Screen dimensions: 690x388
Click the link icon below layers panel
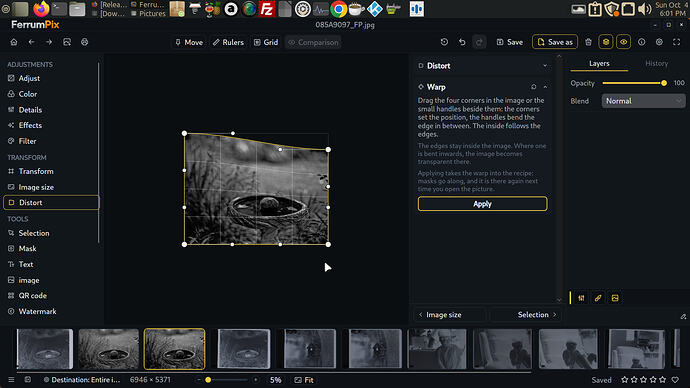[x=598, y=298]
